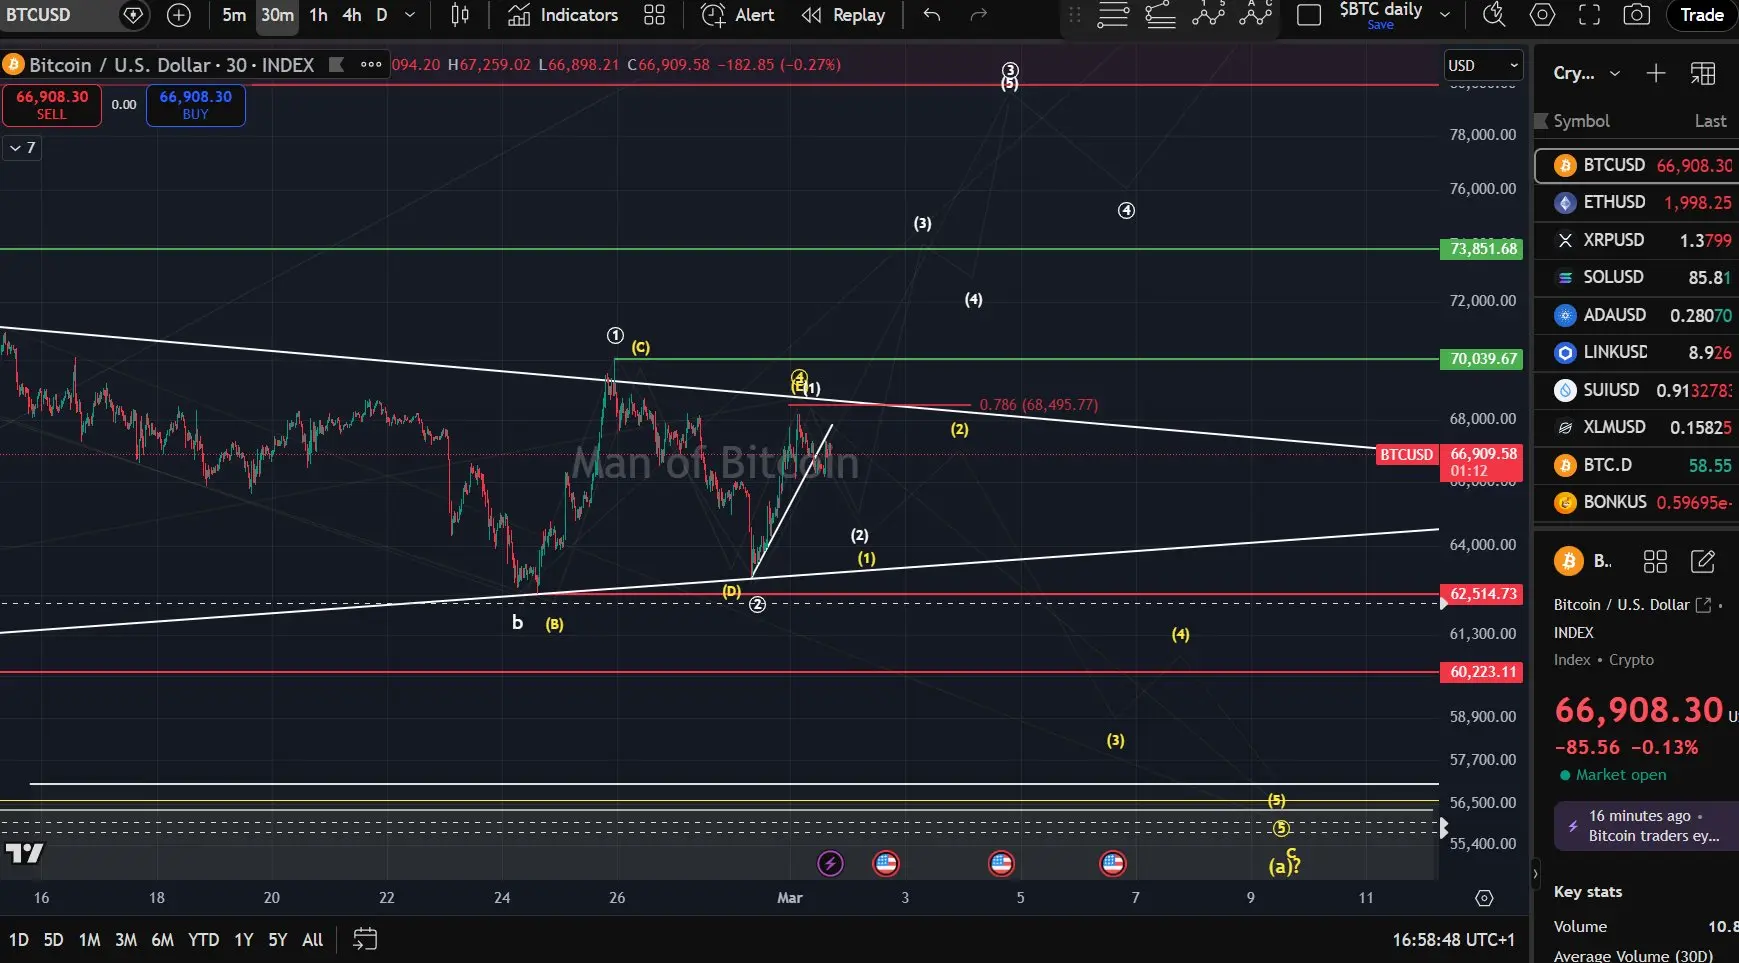Image resolution: width=1739 pixels, height=963 pixels.
Task: Take a chart snapshot with camera
Action: click(1636, 15)
